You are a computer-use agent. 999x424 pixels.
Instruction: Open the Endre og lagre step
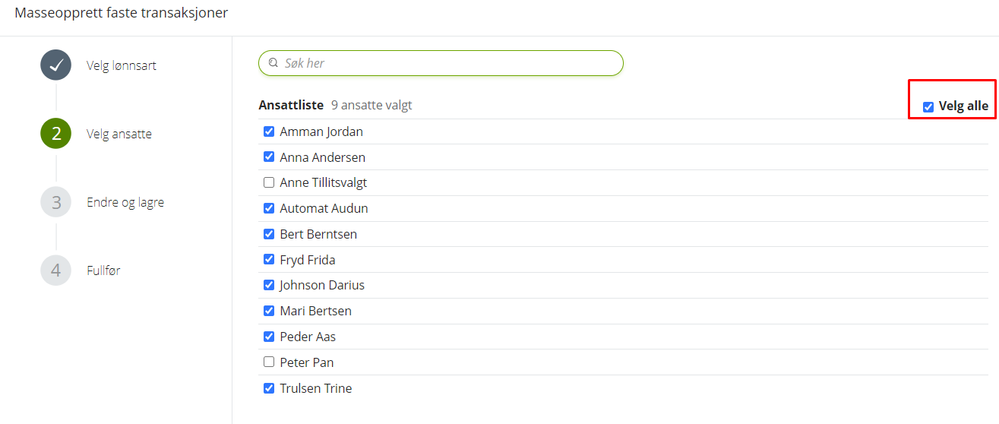pos(125,202)
